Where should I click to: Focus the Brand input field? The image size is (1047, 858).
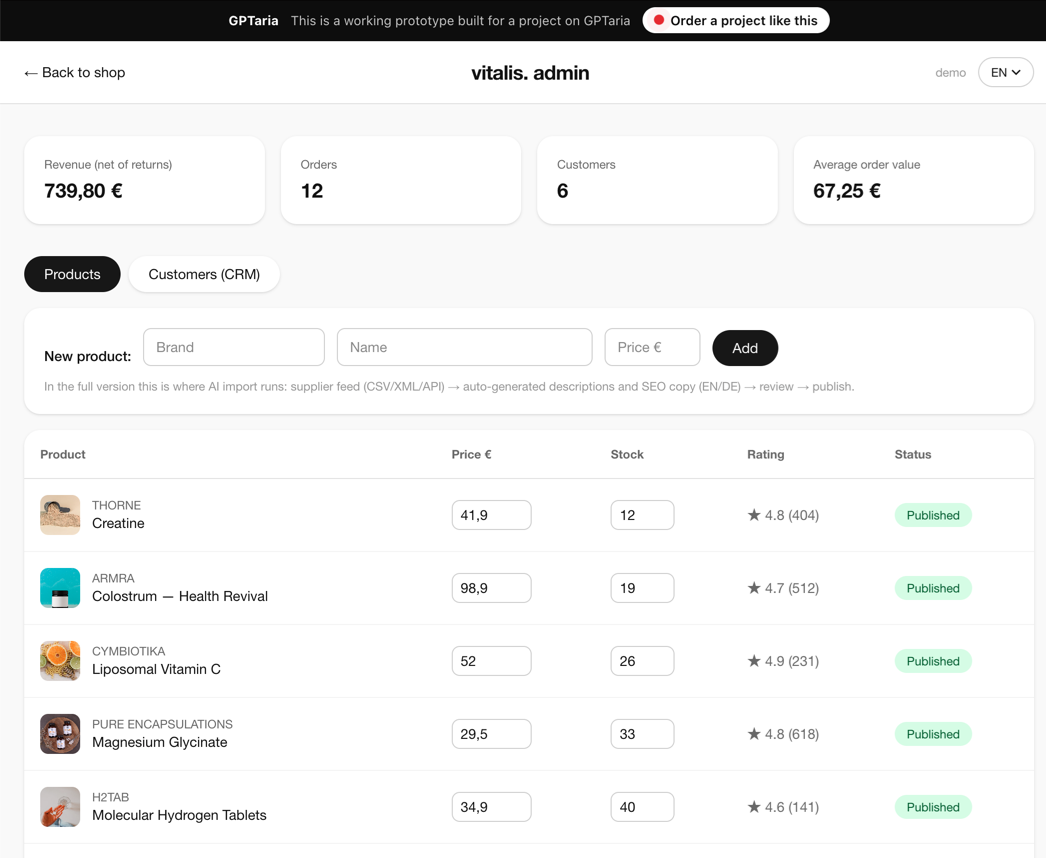point(234,347)
